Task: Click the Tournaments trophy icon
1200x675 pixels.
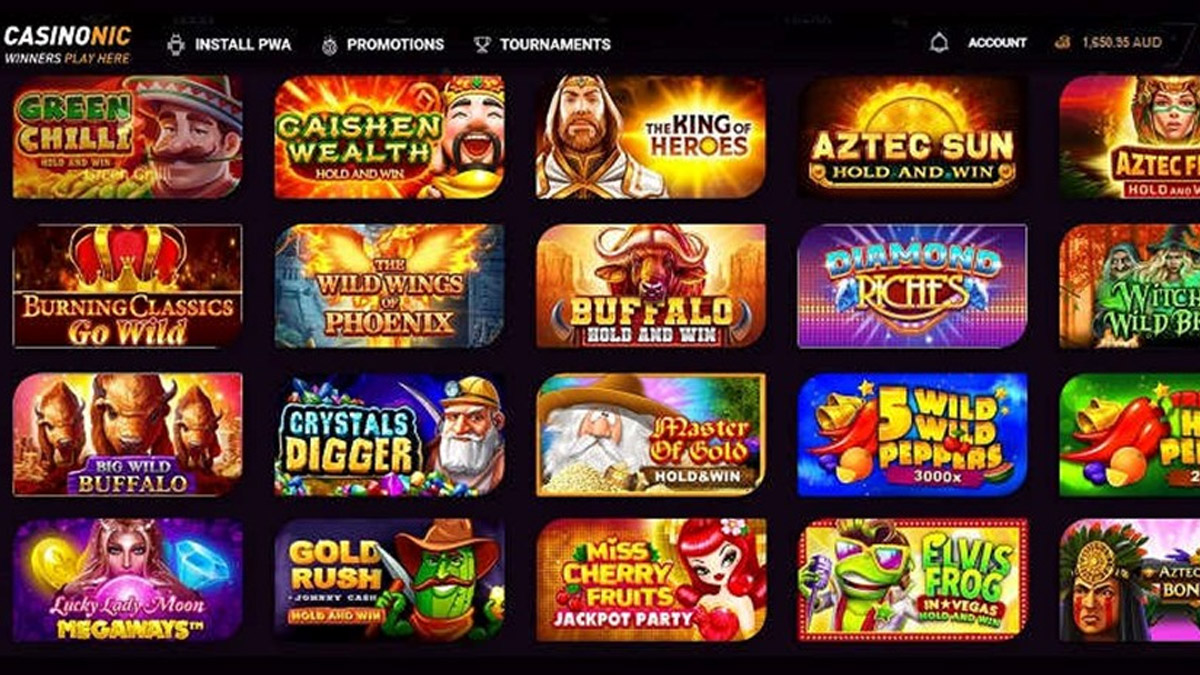Action: 482,44
